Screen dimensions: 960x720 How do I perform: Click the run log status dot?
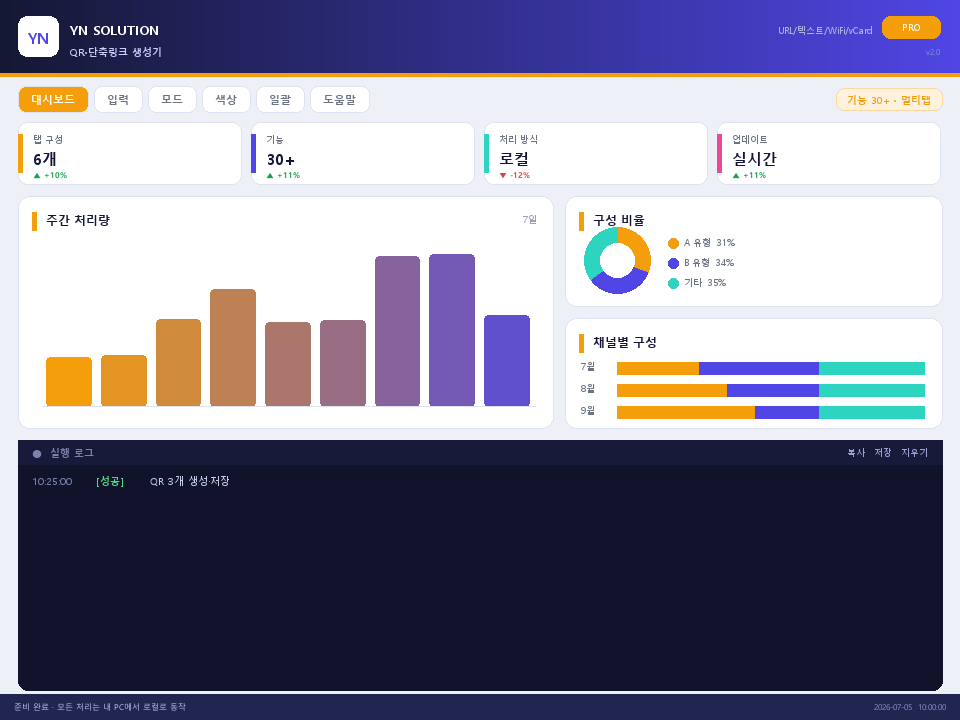(x=37, y=454)
